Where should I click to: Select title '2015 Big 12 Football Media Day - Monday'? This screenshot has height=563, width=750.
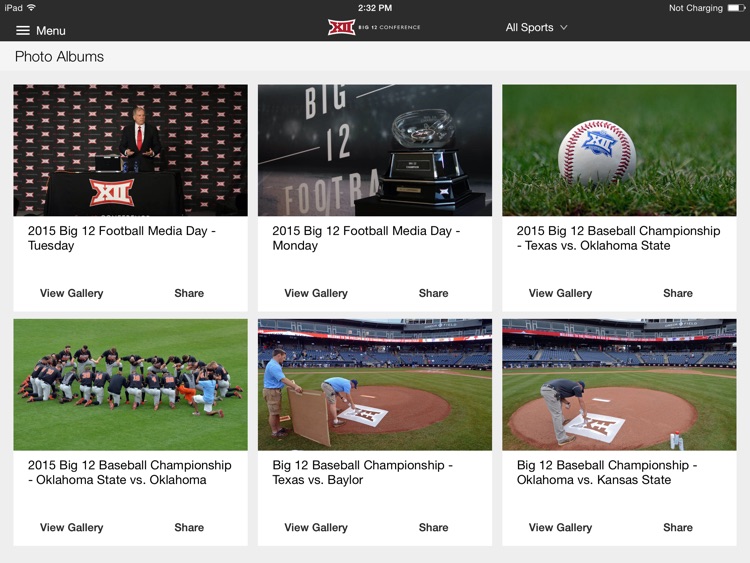click(366, 238)
